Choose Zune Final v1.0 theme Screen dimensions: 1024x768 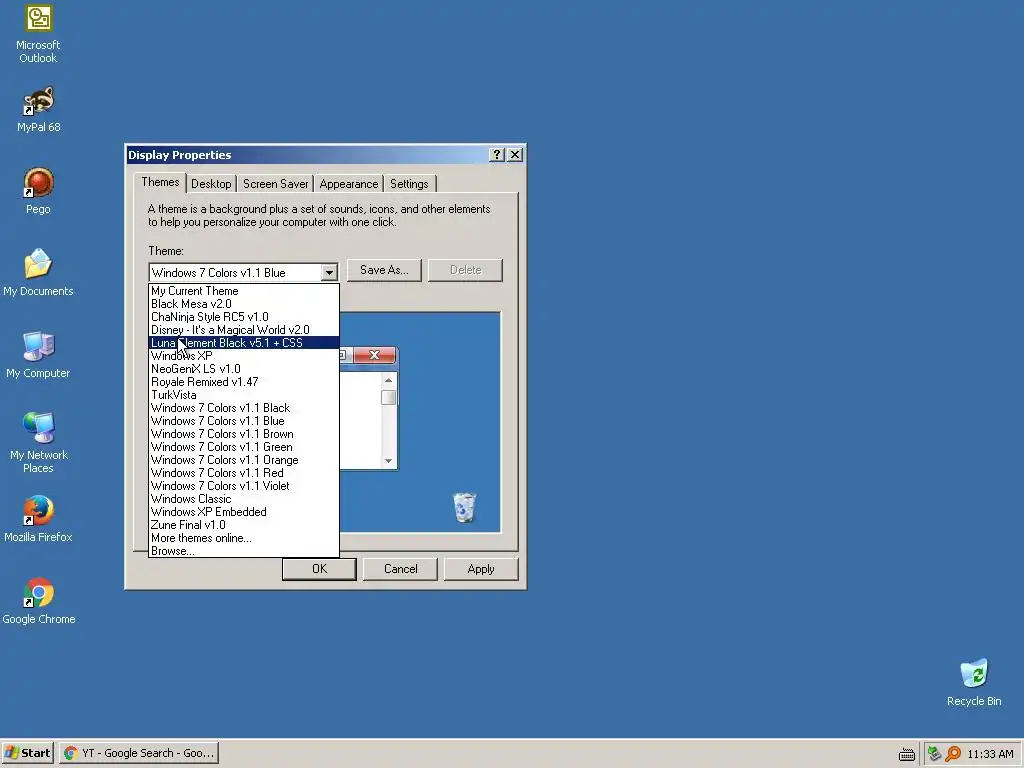[x=244, y=525]
